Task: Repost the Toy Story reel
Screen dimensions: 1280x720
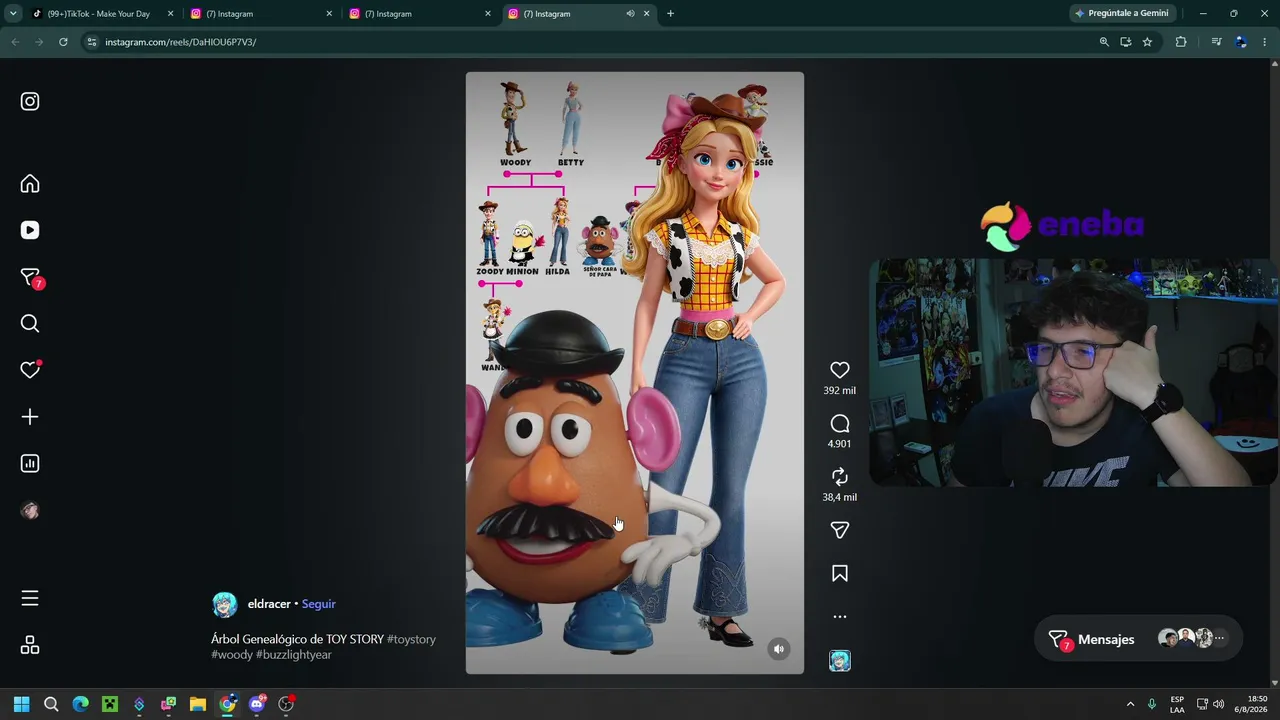Action: click(840, 477)
